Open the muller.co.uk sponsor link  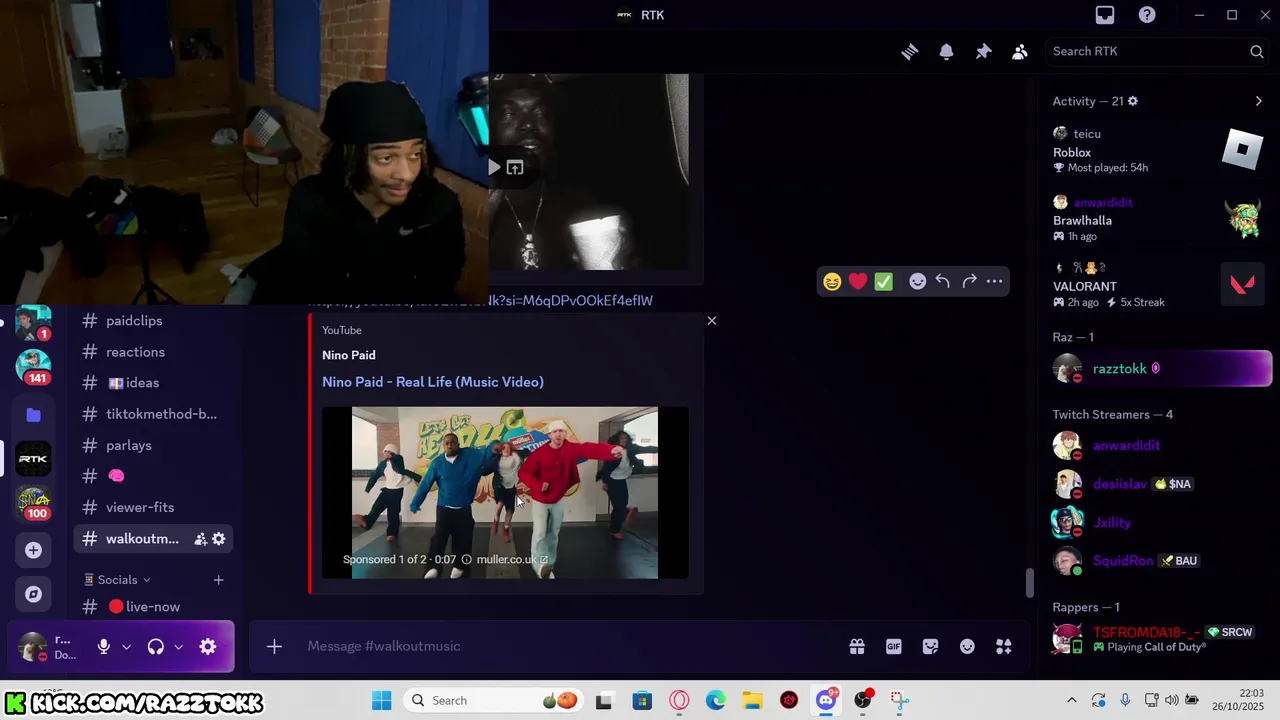pos(512,559)
